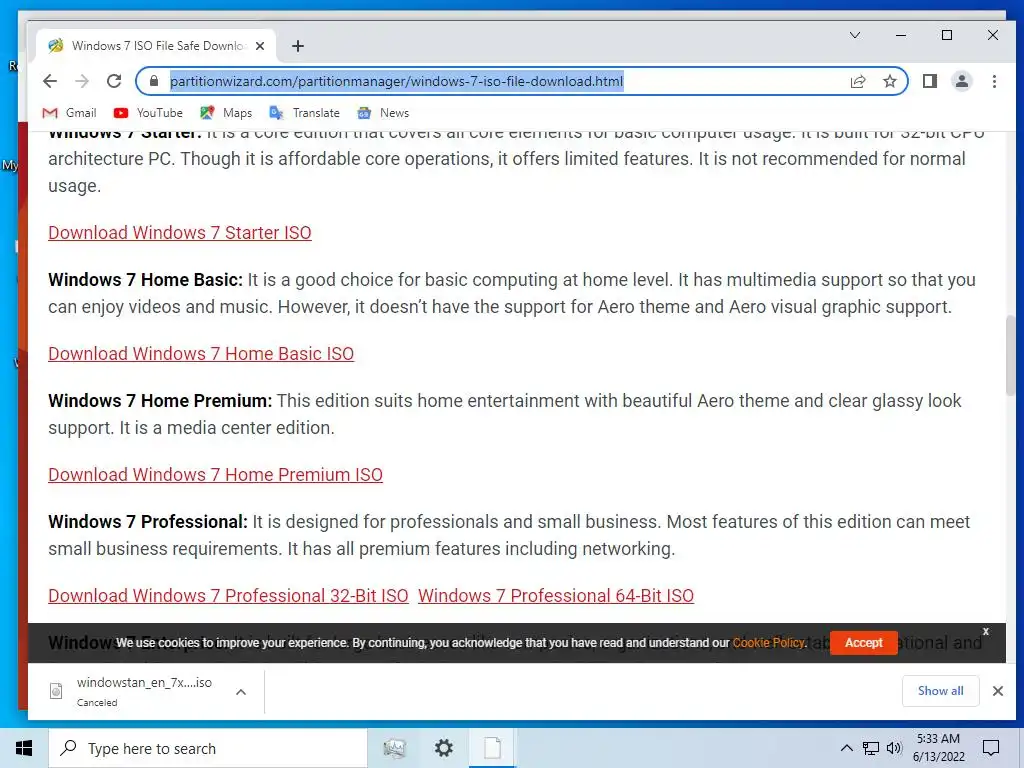Screen dimensions: 1024x768
Task: Open network status tray icon
Action: coord(871,748)
